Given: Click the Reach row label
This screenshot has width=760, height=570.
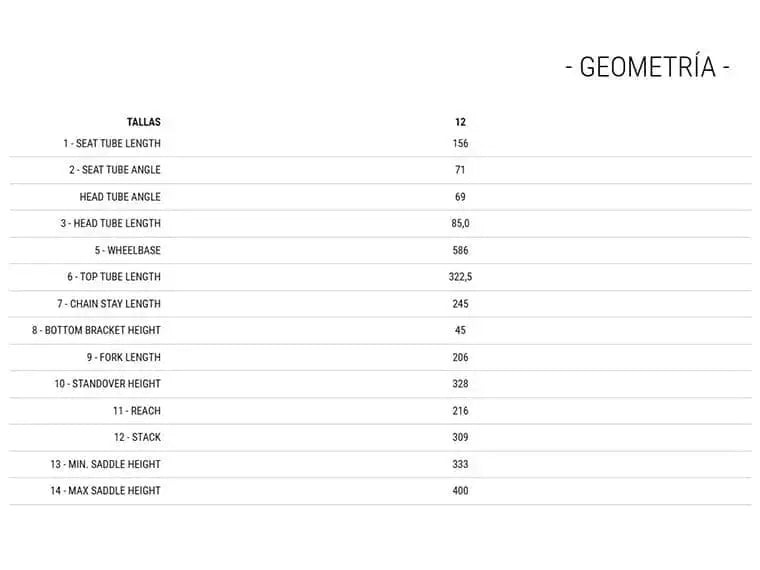Looking at the screenshot, I should [x=137, y=411].
